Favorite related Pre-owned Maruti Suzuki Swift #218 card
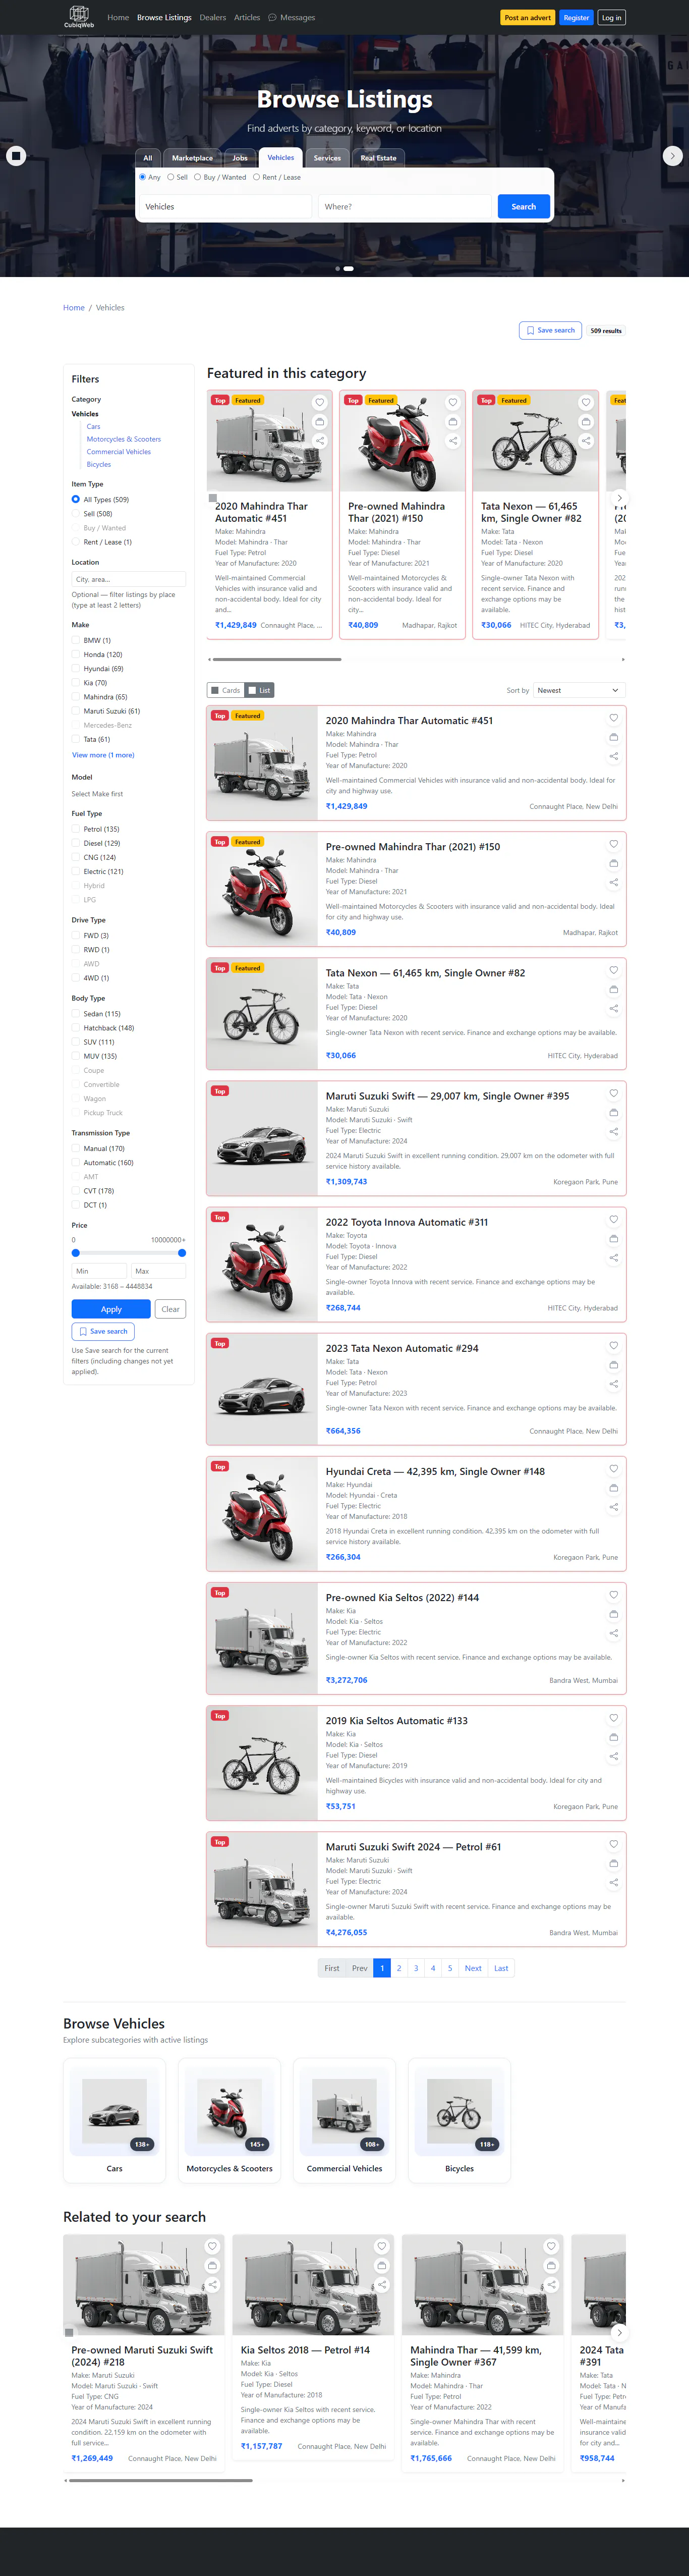 (212, 2246)
